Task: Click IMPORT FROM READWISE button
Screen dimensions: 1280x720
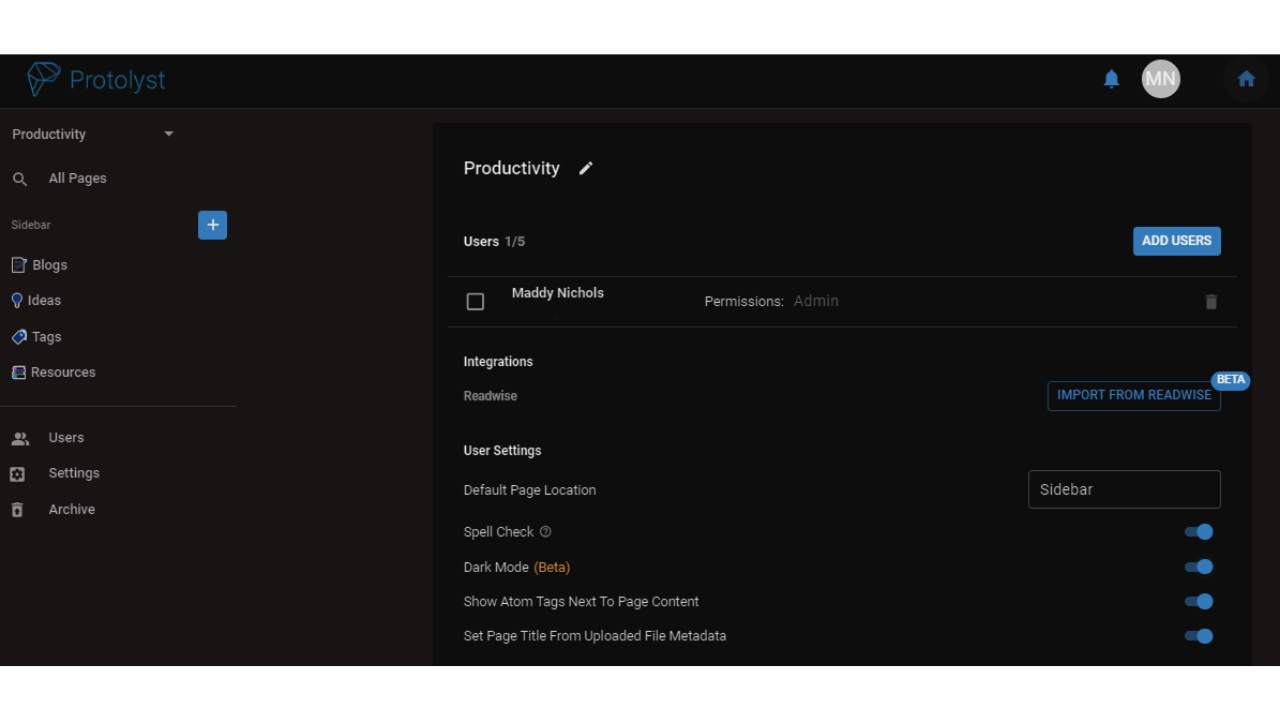Action: pos(1133,395)
